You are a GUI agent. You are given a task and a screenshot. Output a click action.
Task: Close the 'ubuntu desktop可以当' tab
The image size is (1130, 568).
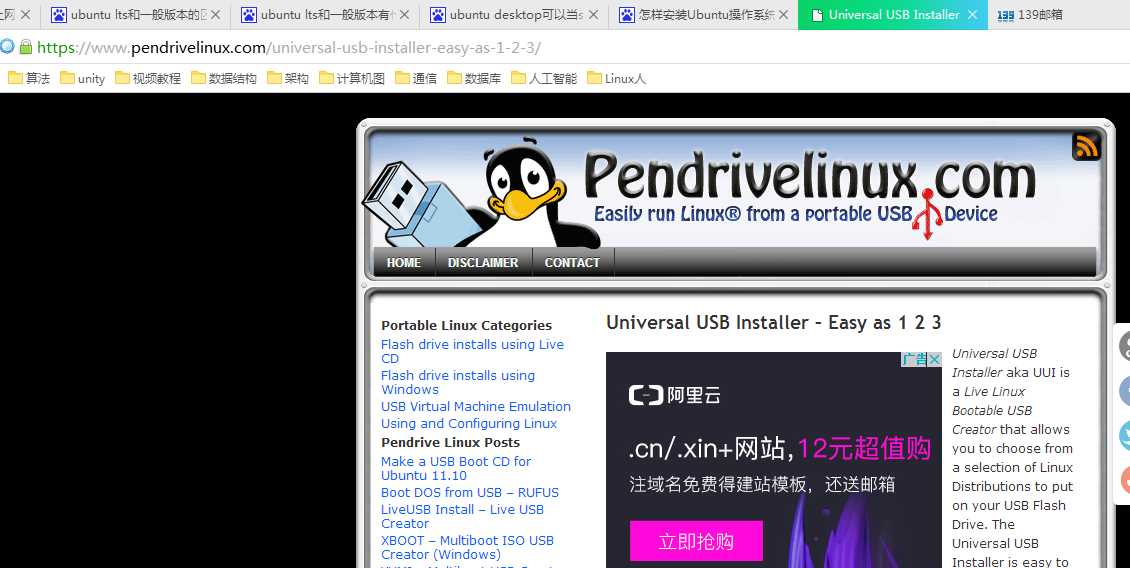pyautogui.click(x=593, y=14)
